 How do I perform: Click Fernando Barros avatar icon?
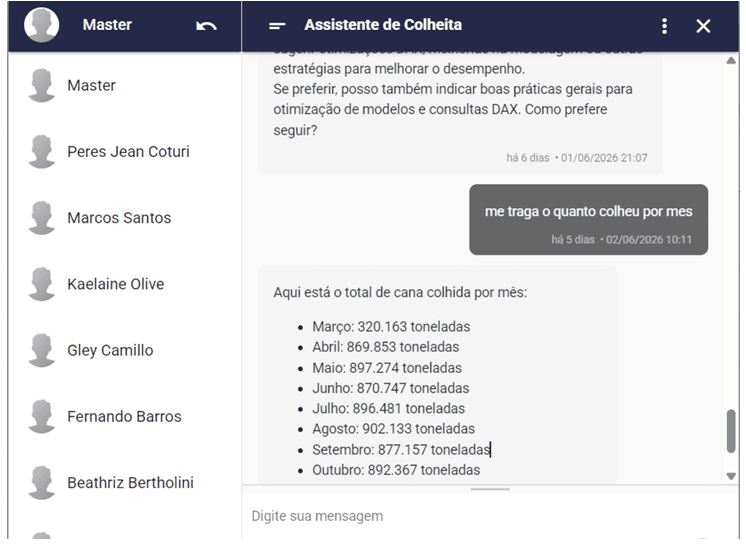coord(41,416)
